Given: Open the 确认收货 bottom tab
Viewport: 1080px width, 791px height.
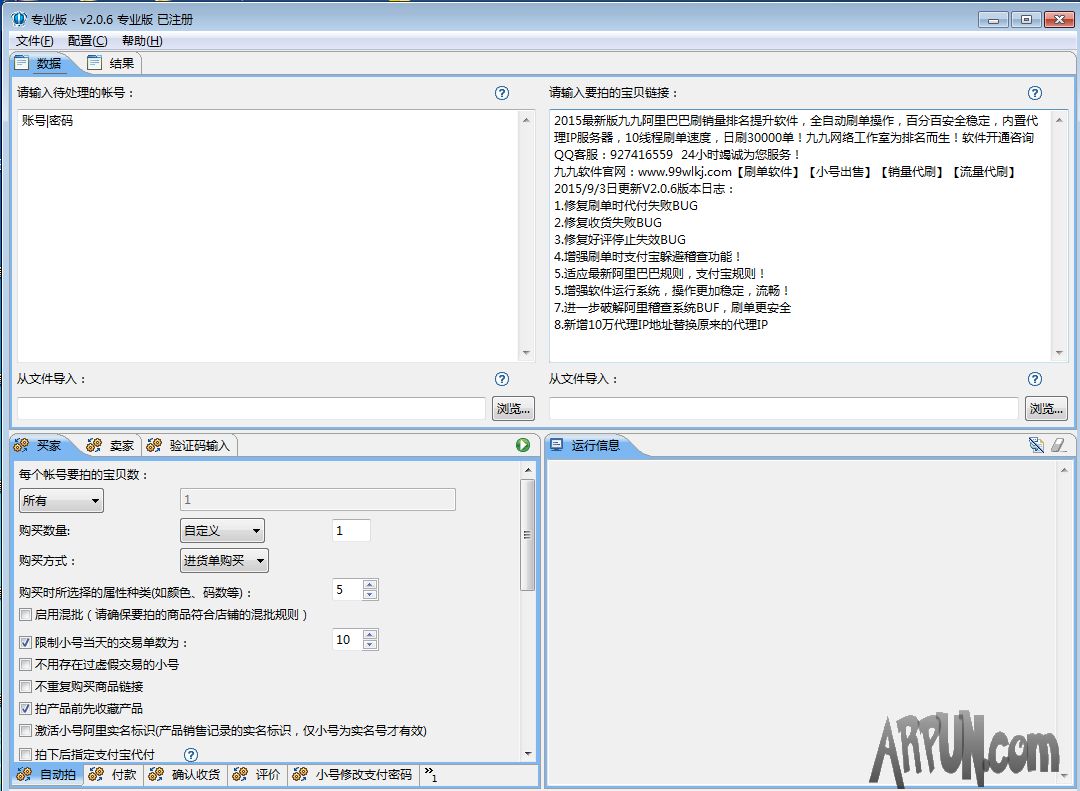Looking at the screenshot, I should tap(185, 774).
